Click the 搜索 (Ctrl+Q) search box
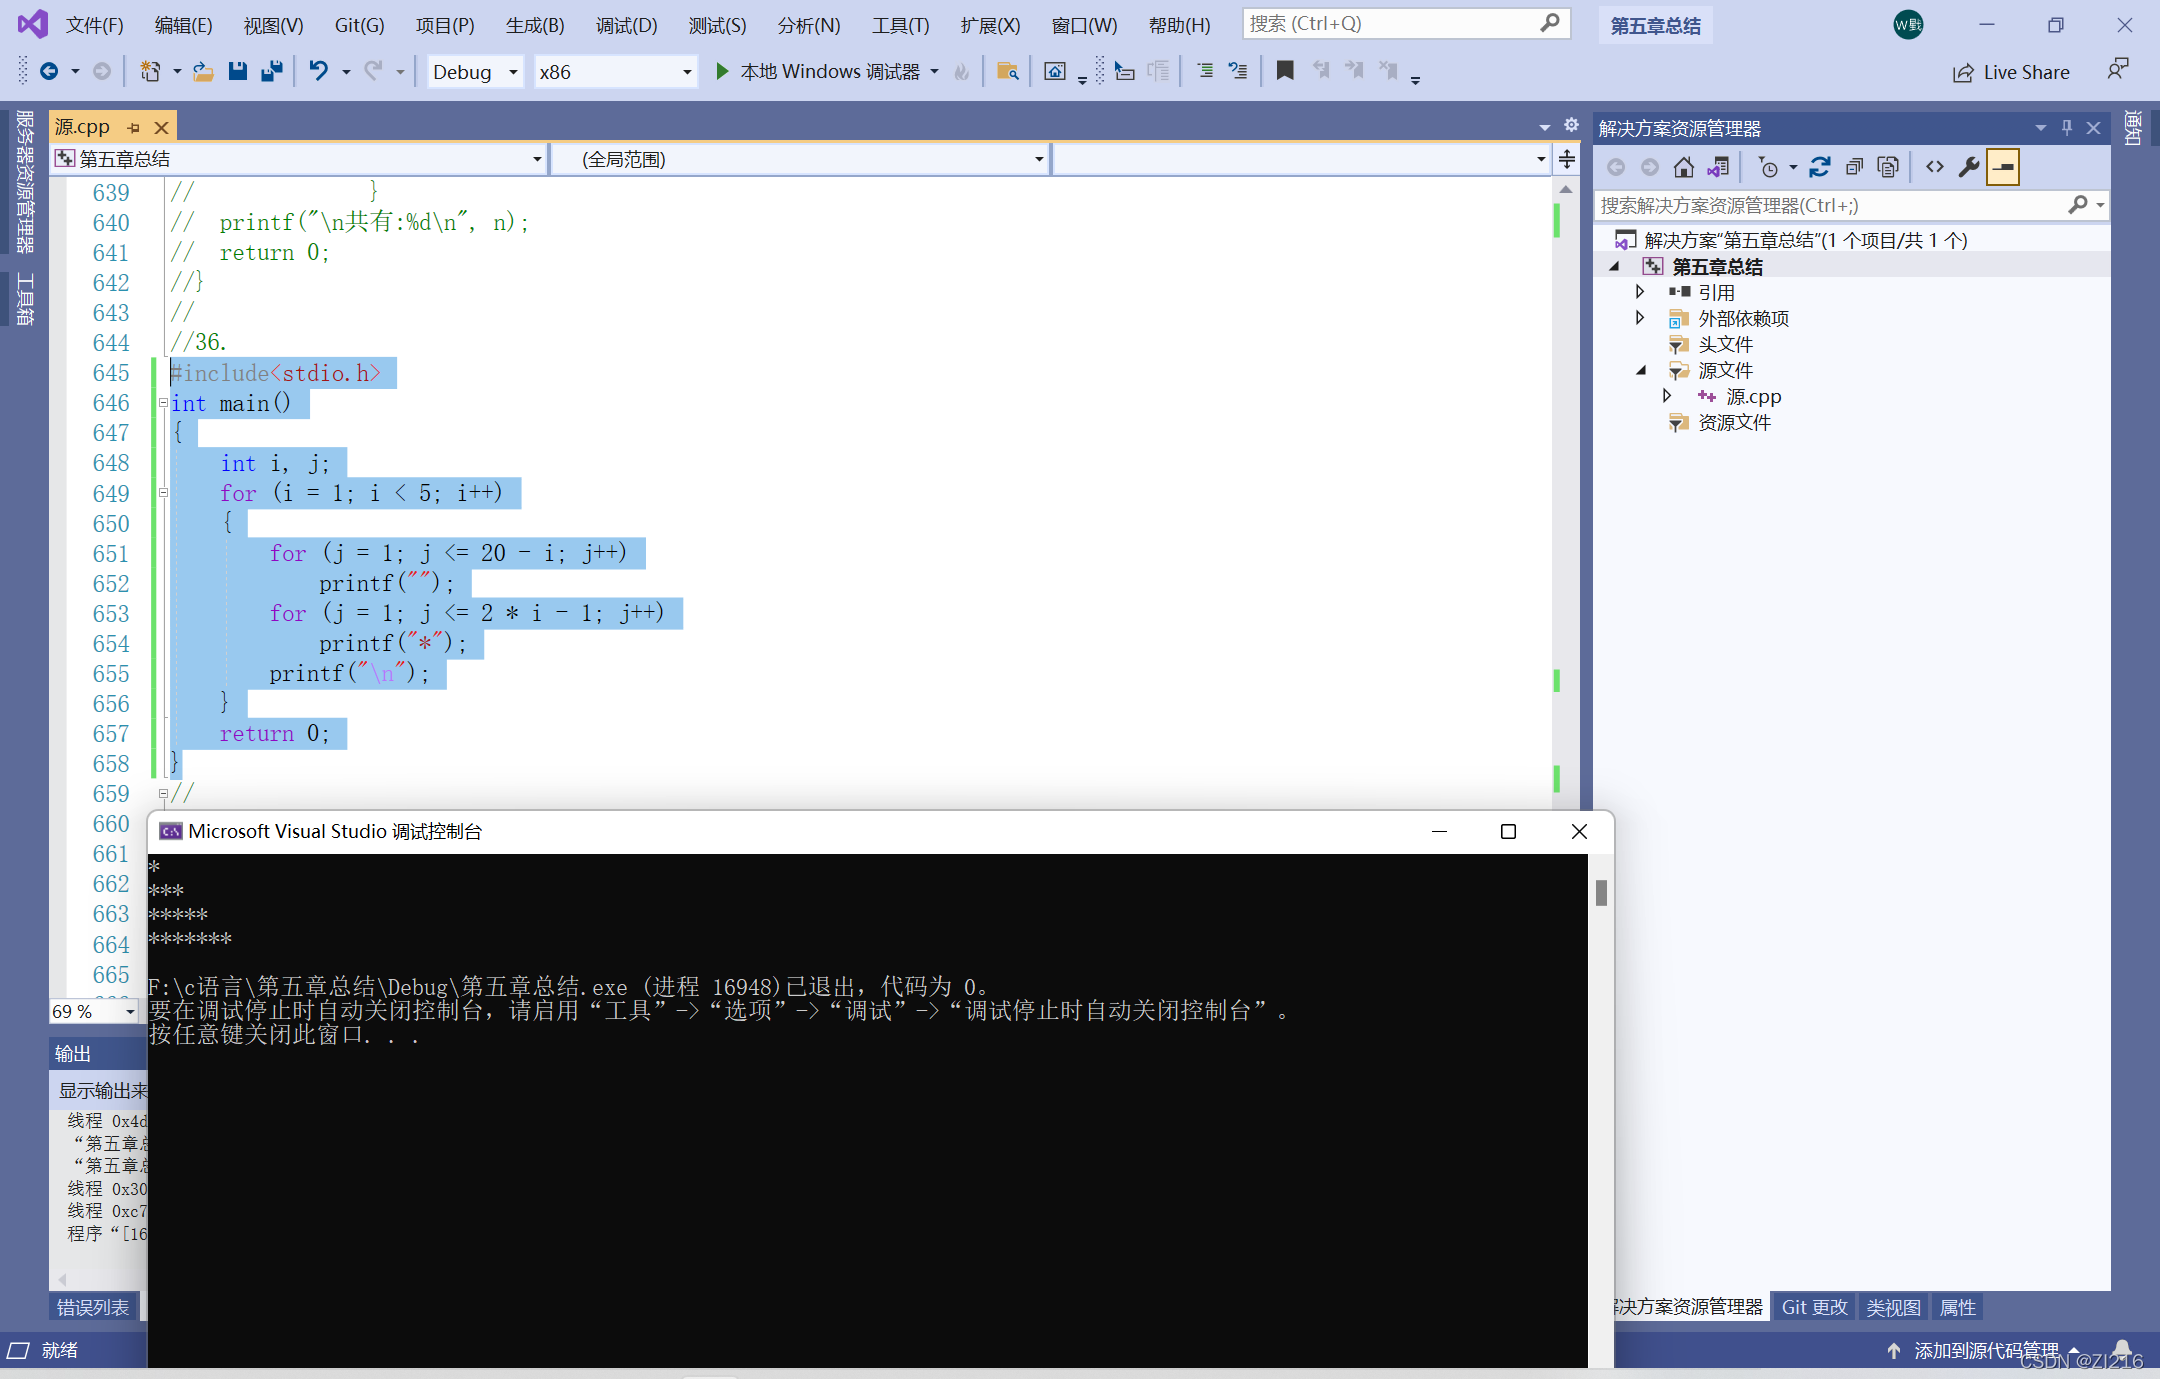 pos(1406,24)
